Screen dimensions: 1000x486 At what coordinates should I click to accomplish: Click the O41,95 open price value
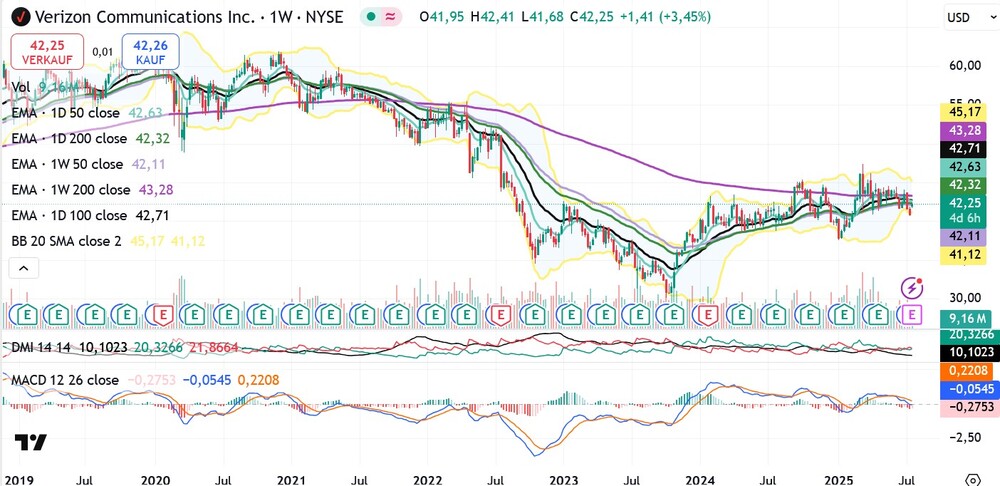441,17
